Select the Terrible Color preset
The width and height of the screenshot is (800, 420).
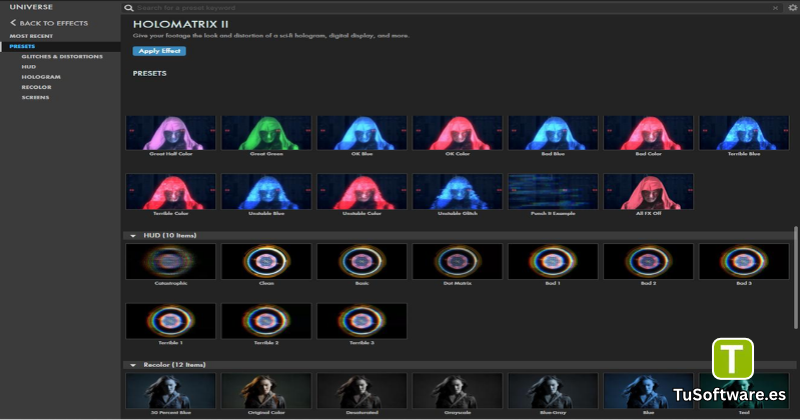pos(170,191)
